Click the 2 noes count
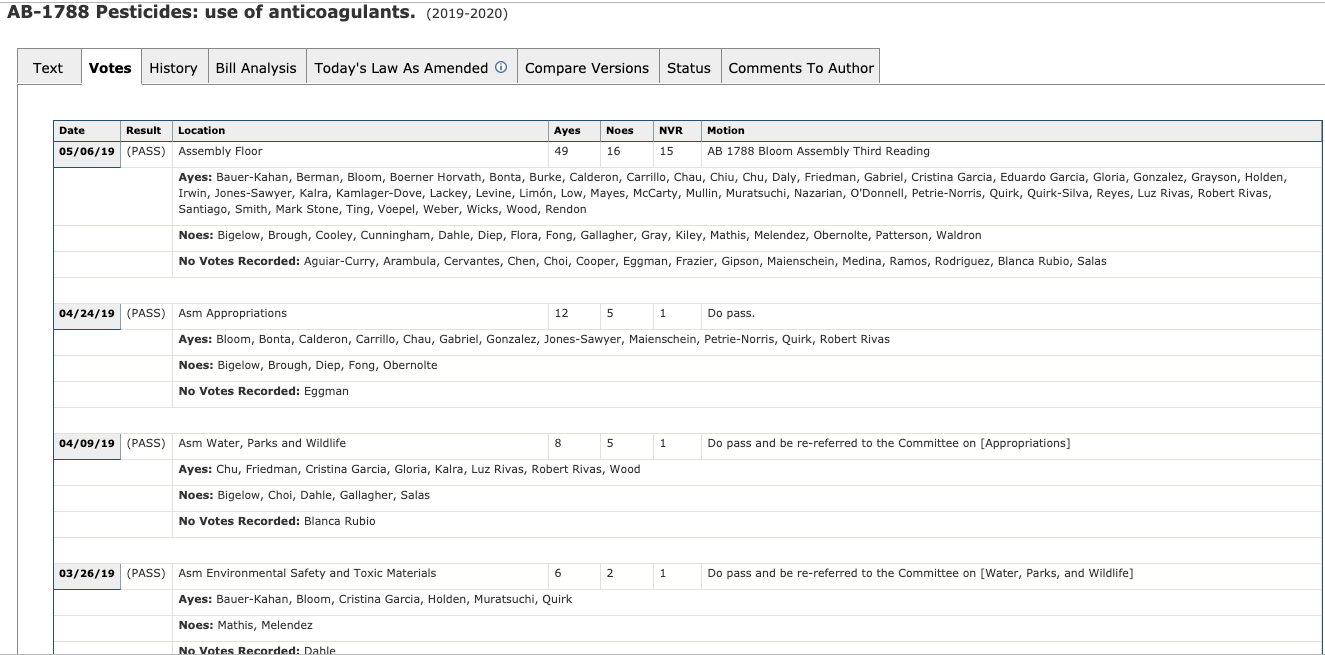The height and width of the screenshot is (655, 1325). [x=610, y=574]
